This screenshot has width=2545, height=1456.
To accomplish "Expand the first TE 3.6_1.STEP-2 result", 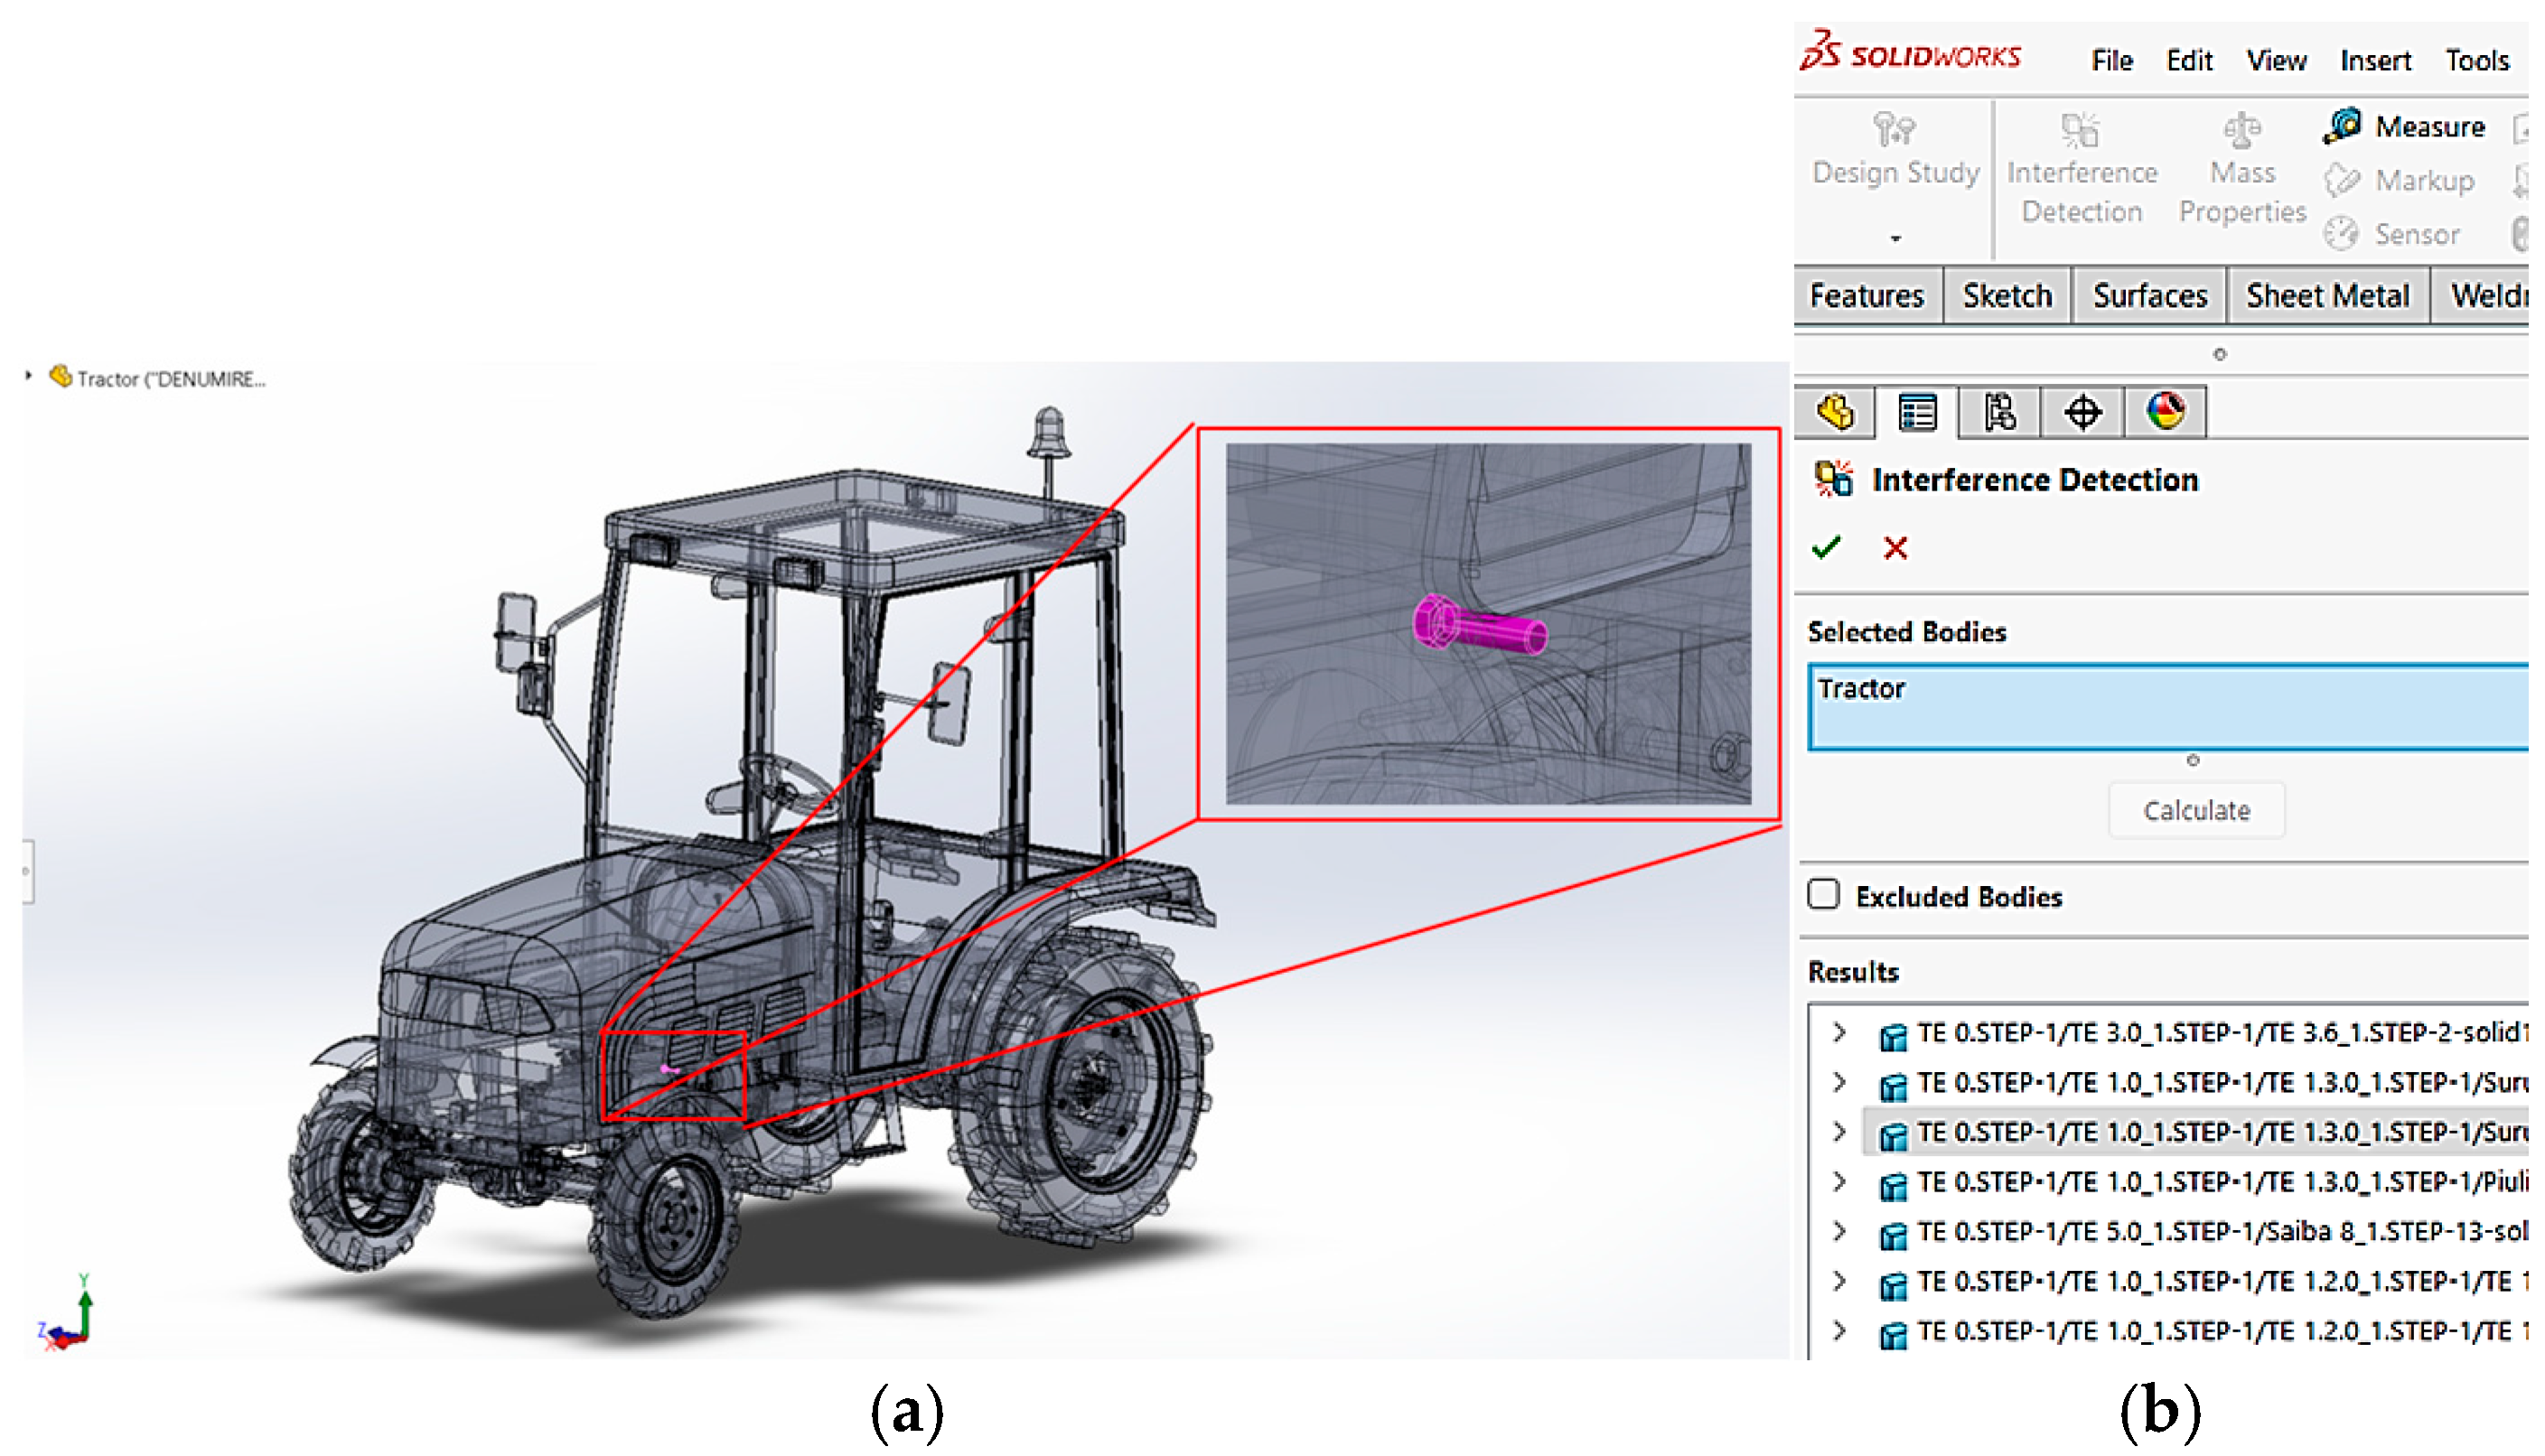I will click(x=1839, y=1033).
